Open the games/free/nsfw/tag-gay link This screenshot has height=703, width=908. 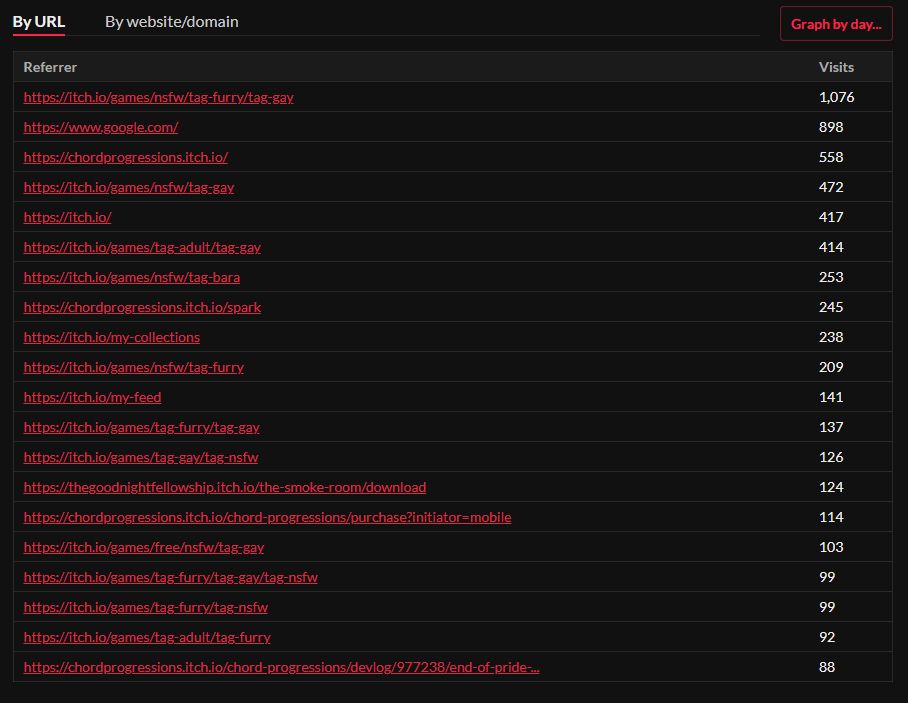click(x=144, y=548)
